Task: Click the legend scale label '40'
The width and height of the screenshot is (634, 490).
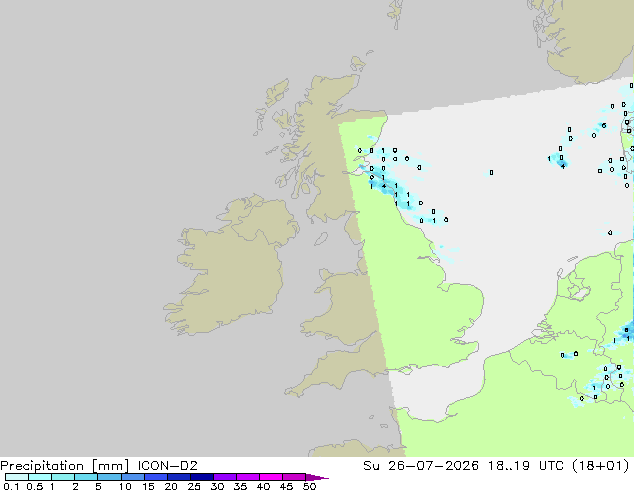Action: pyautogui.click(x=263, y=486)
